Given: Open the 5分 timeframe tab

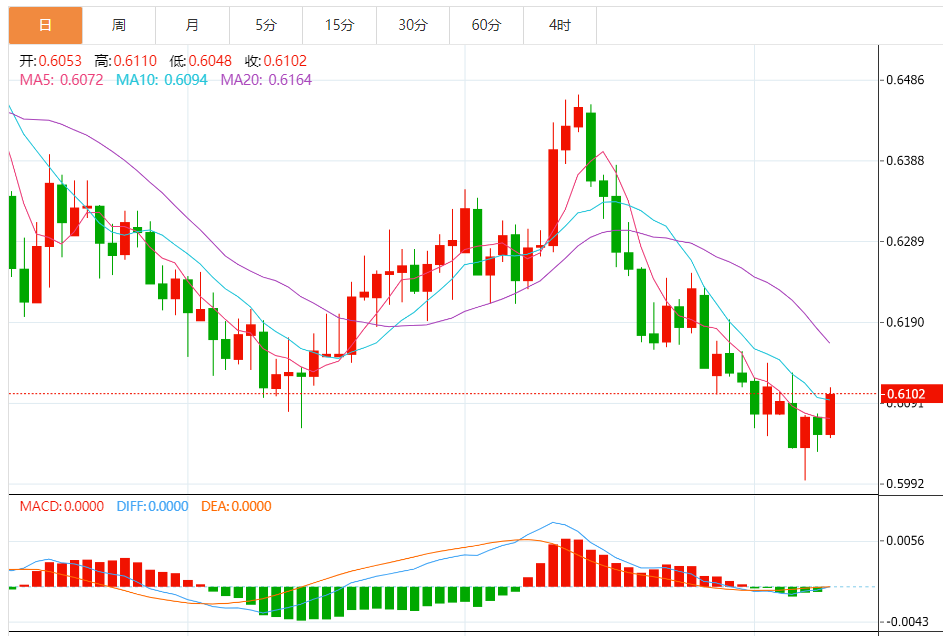Looking at the screenshot, I should 265,25.
